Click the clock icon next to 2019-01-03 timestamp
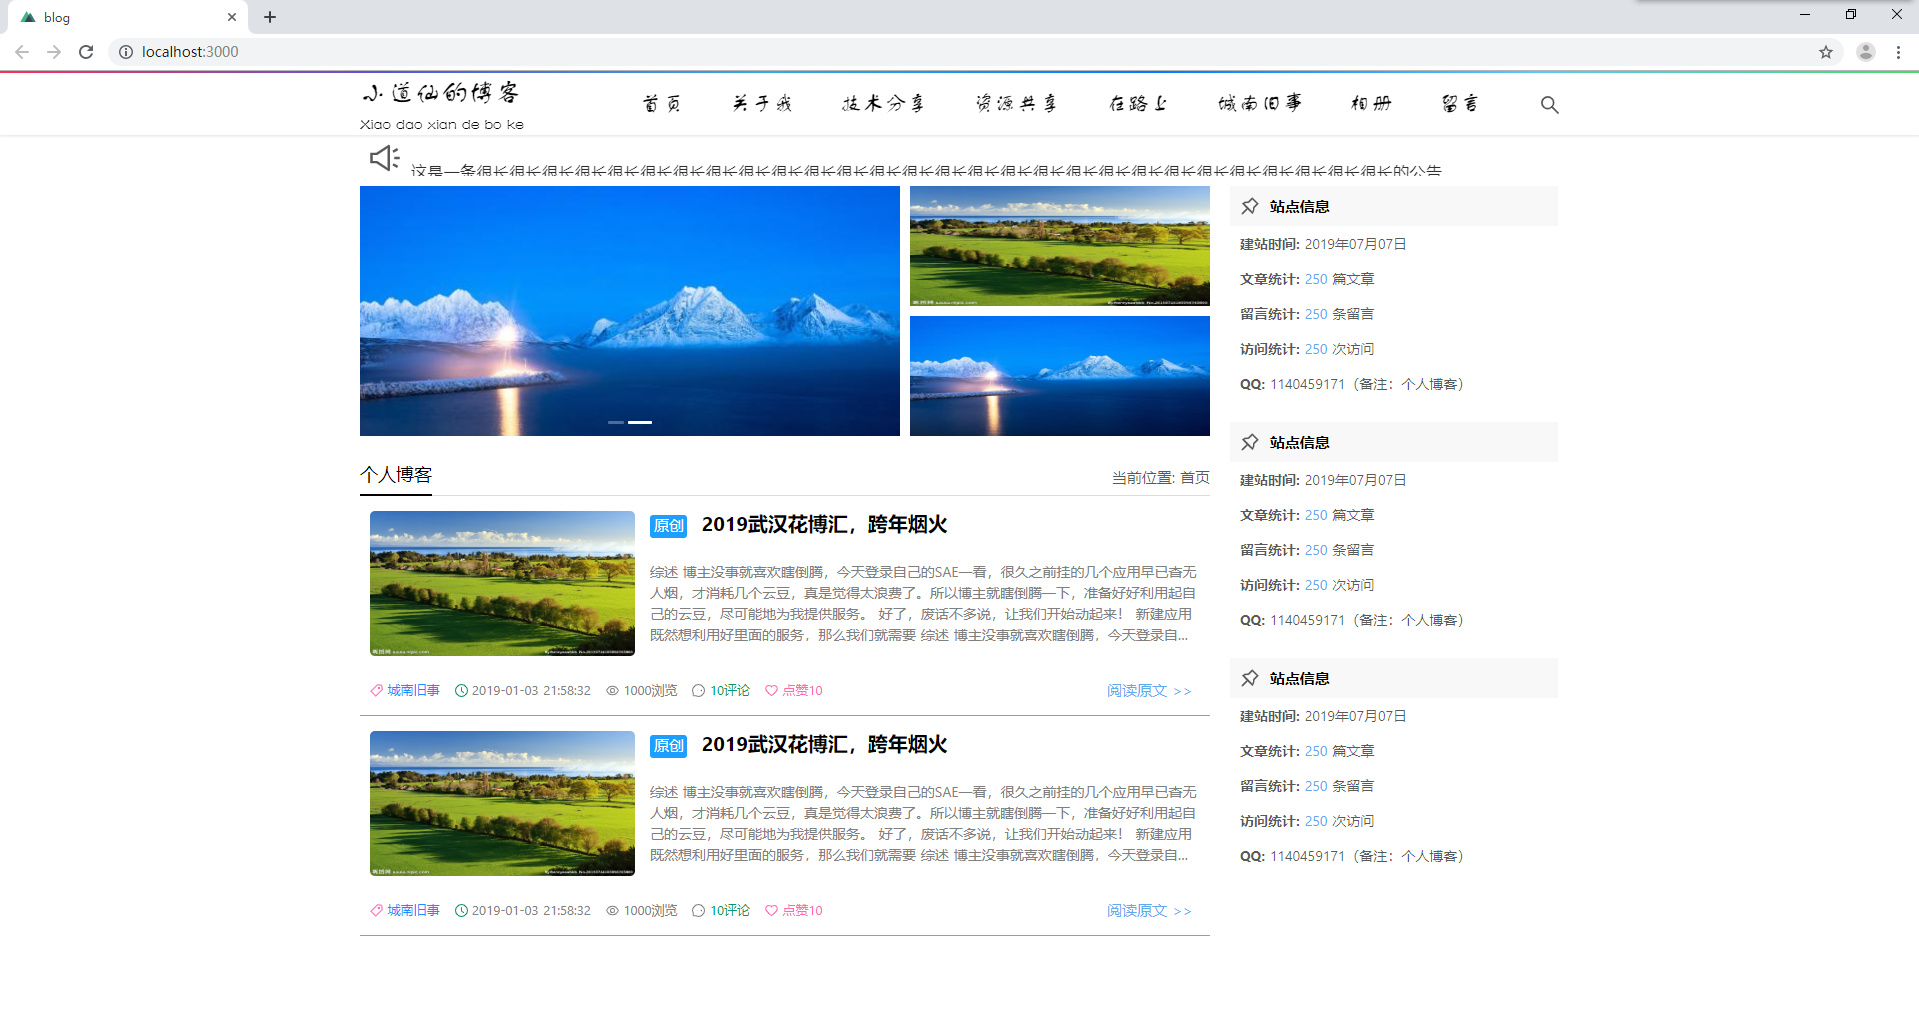Image resolution: width=1919 pixels, height=1034 pixels. (461, 690)
